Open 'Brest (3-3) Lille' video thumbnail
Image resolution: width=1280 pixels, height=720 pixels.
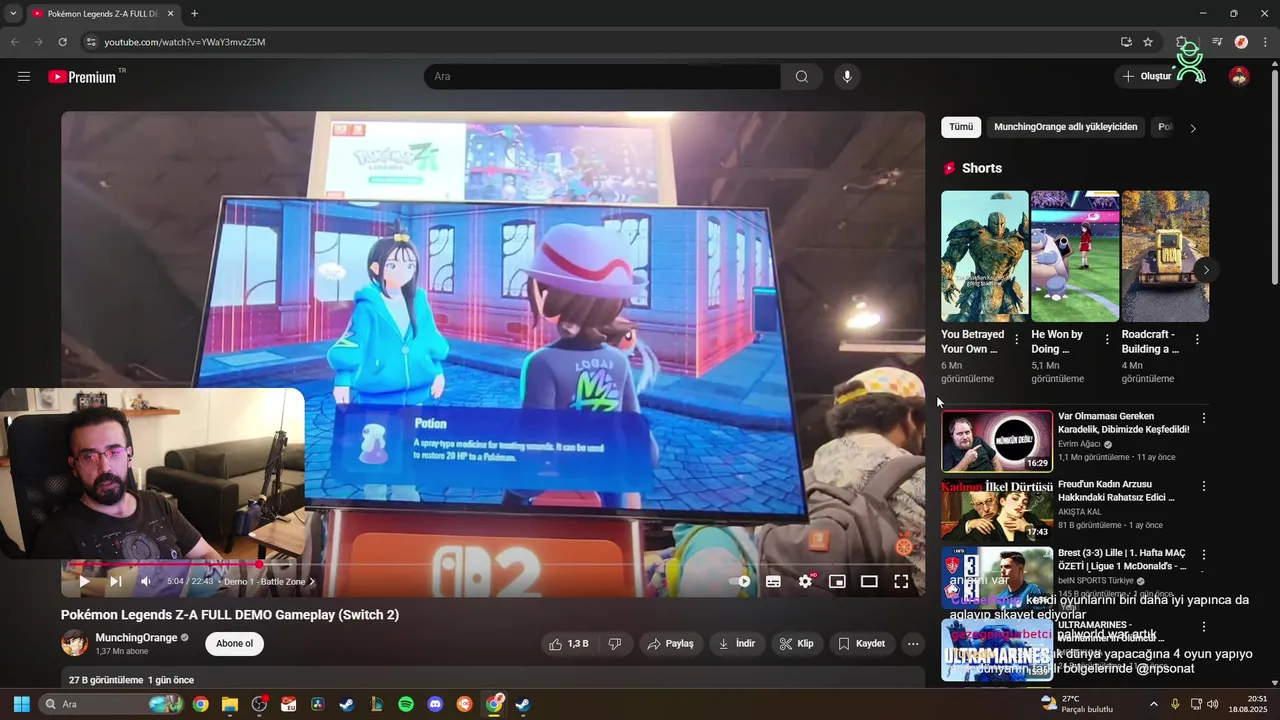(997, 577)
